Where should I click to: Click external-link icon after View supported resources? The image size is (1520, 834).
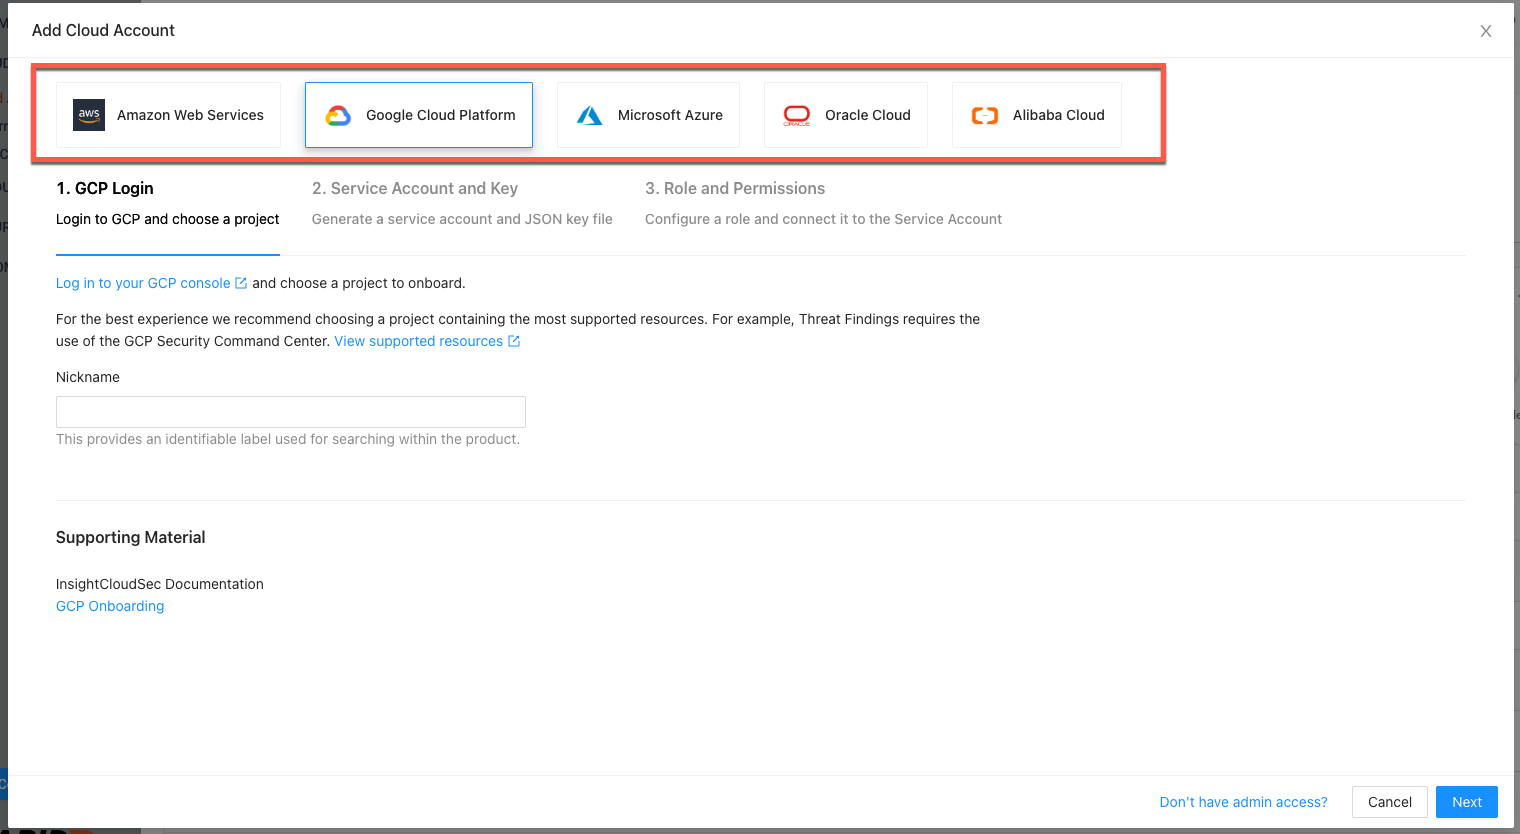tap(514, 341)
